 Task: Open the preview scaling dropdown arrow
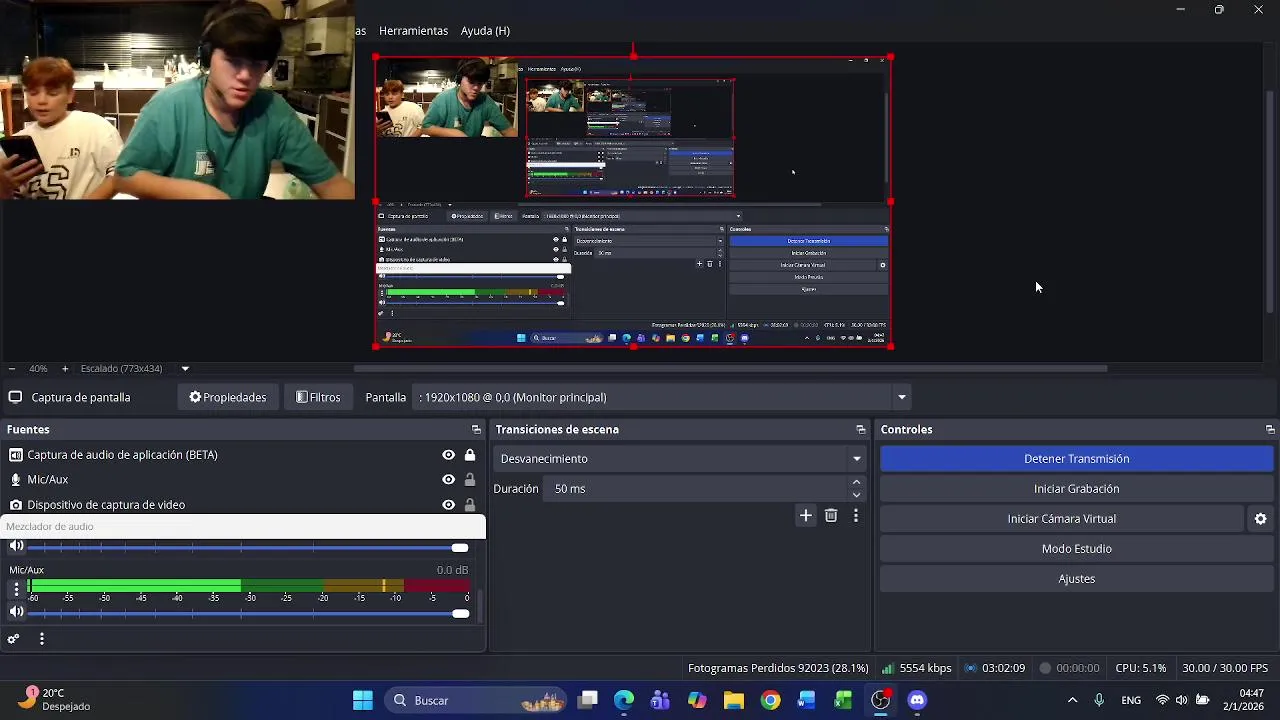point(185,369)
